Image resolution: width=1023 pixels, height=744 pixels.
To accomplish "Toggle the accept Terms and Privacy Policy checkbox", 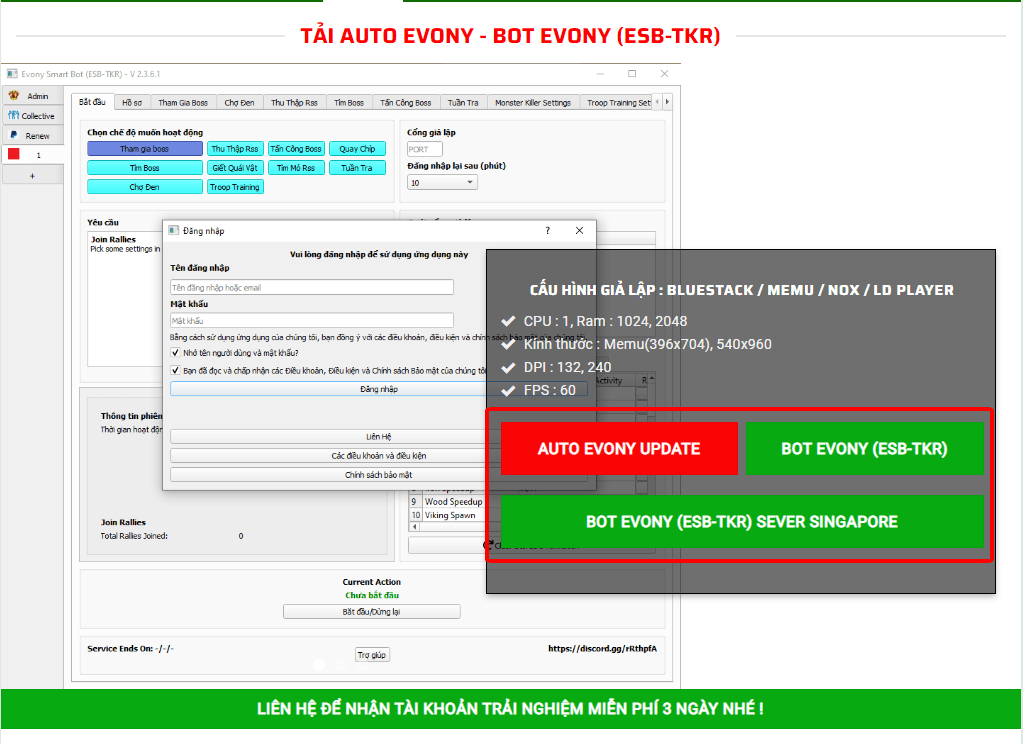I will (176, 371).
